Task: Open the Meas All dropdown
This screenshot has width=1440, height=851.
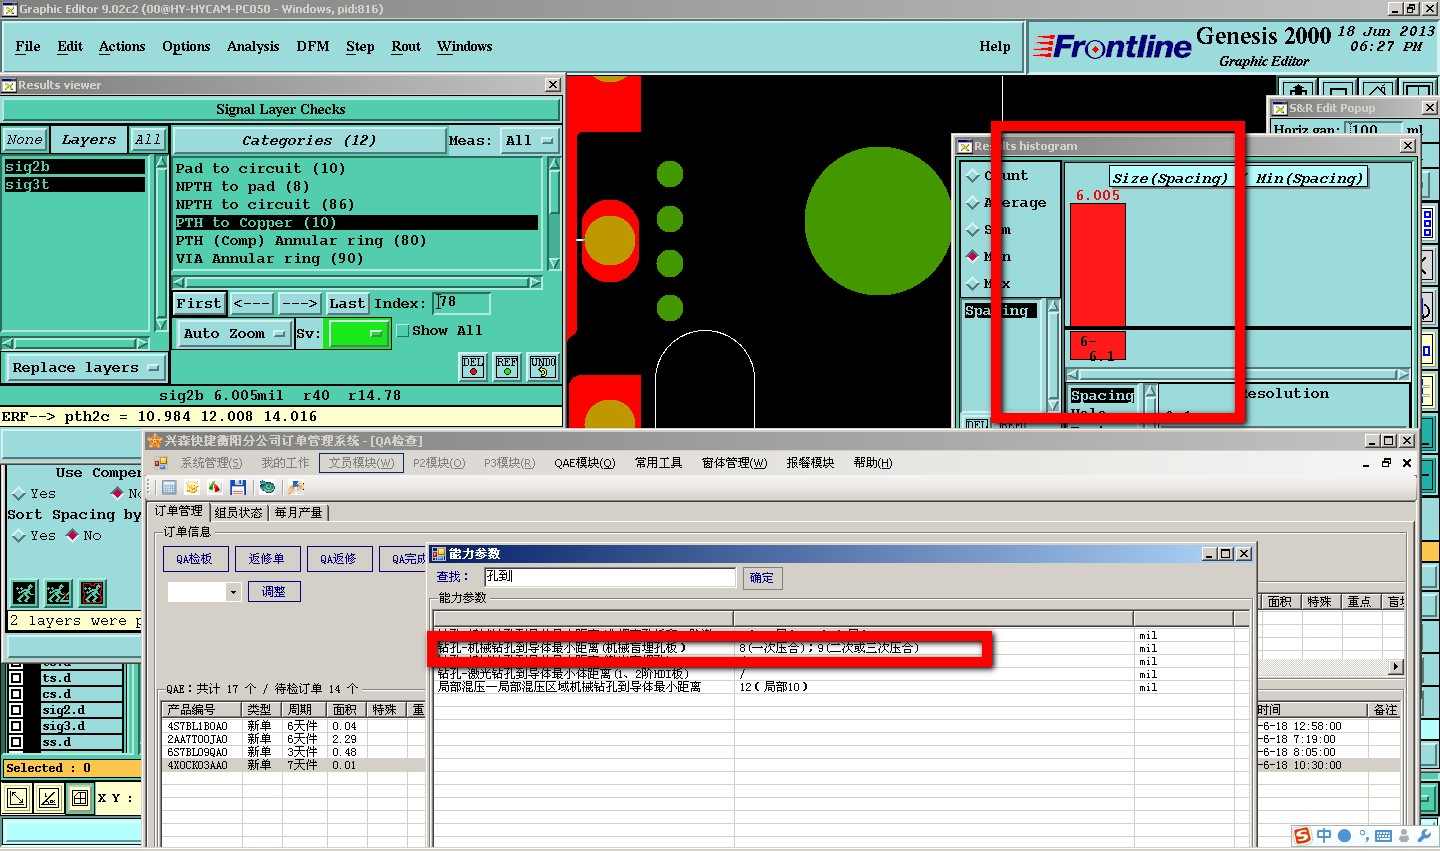Action: coord(529,141)
